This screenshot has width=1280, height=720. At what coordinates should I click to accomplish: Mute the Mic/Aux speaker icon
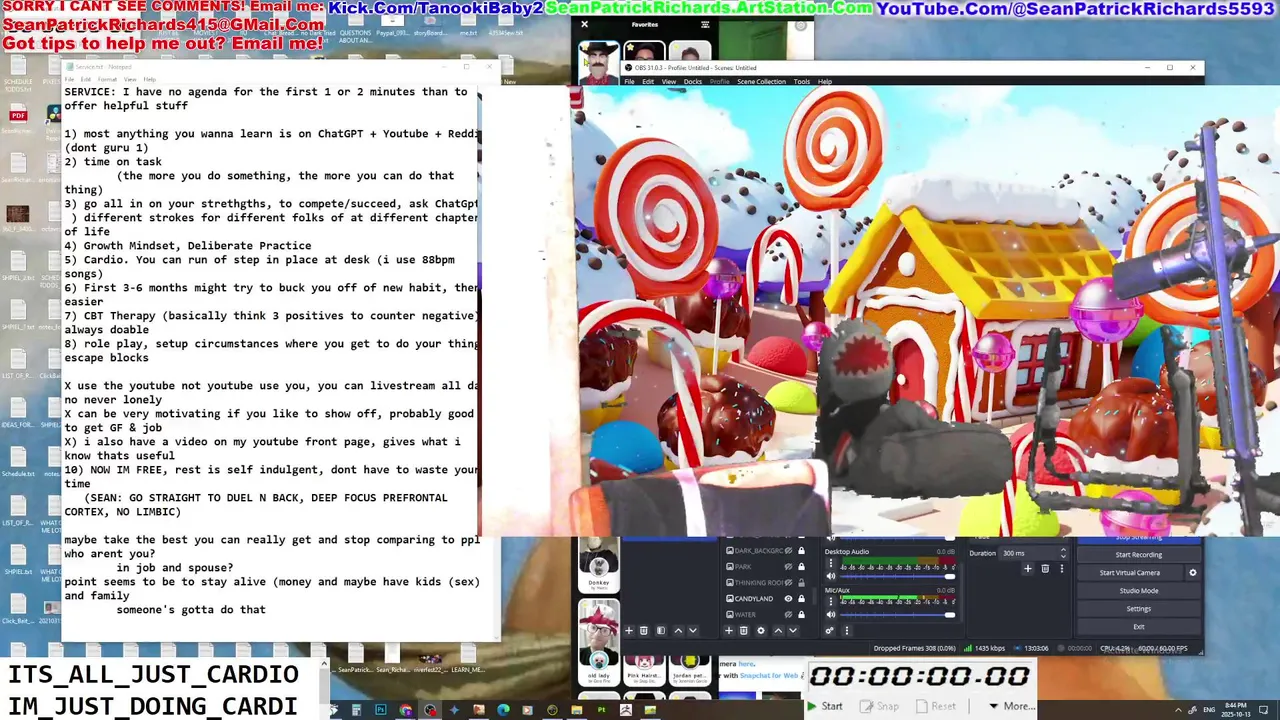[x=831, y=614]
